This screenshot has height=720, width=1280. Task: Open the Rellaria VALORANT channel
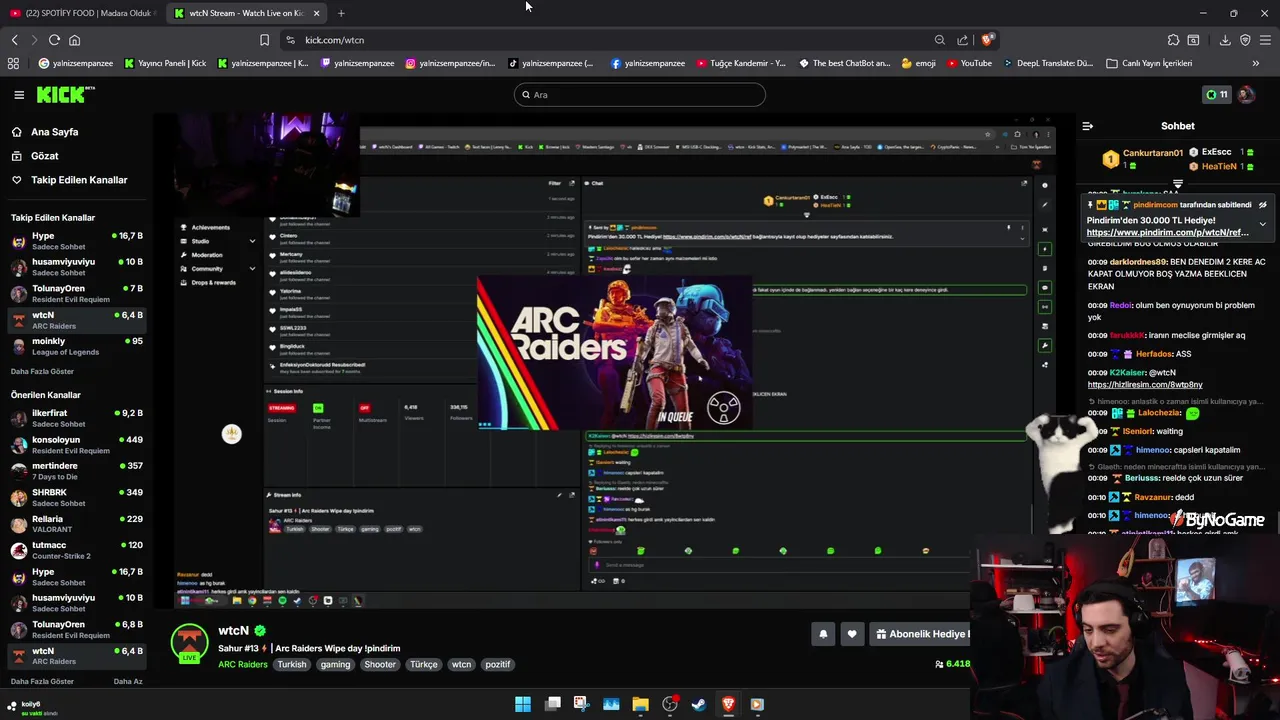tap(77, 524)
